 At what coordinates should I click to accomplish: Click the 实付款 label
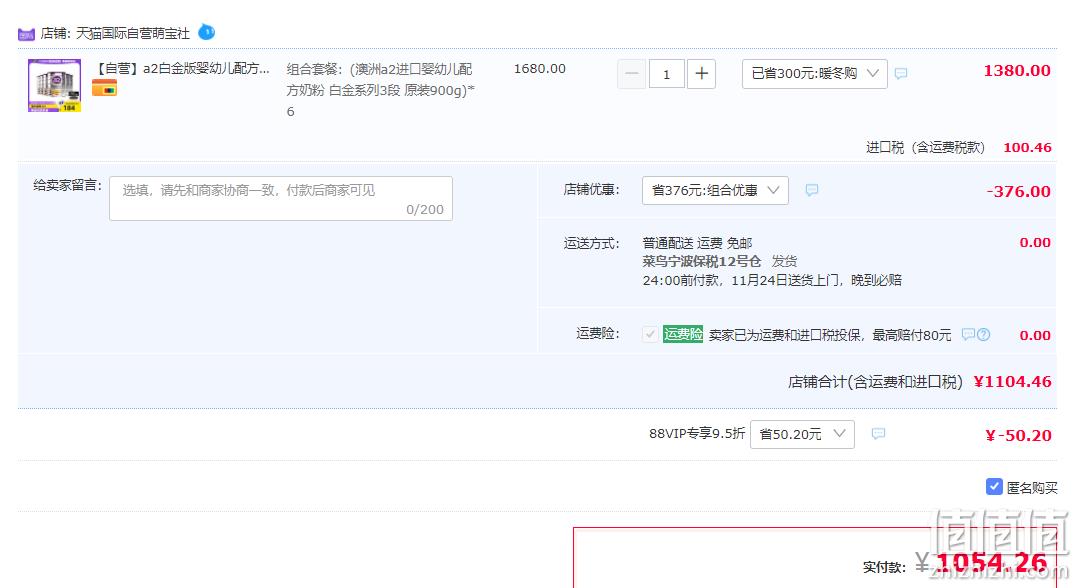884,567
